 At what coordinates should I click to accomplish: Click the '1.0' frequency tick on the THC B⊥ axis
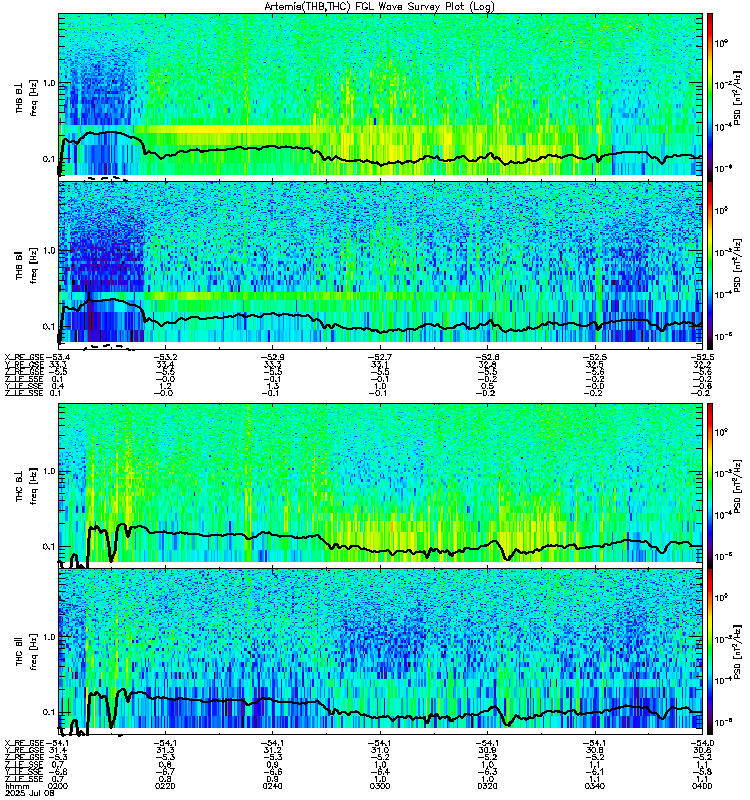coord(48,471)
